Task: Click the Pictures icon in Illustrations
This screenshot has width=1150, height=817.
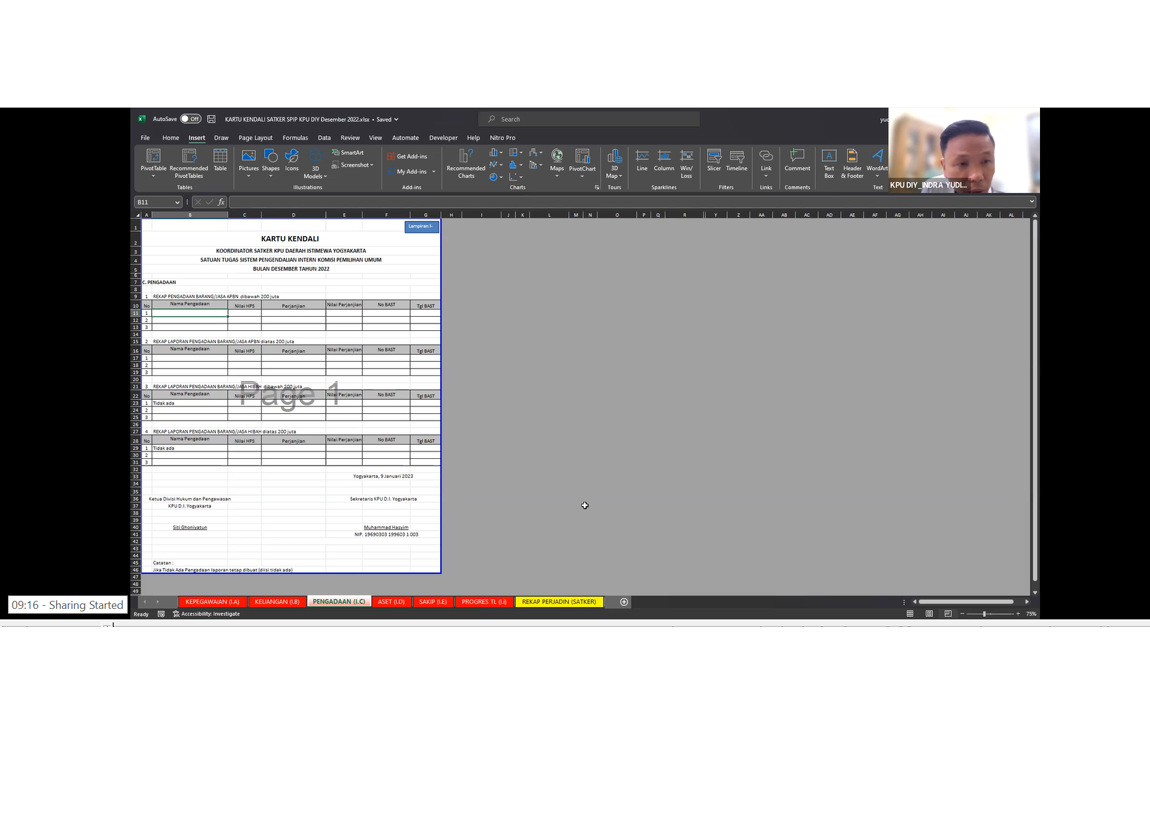Action: click(248, 161)
